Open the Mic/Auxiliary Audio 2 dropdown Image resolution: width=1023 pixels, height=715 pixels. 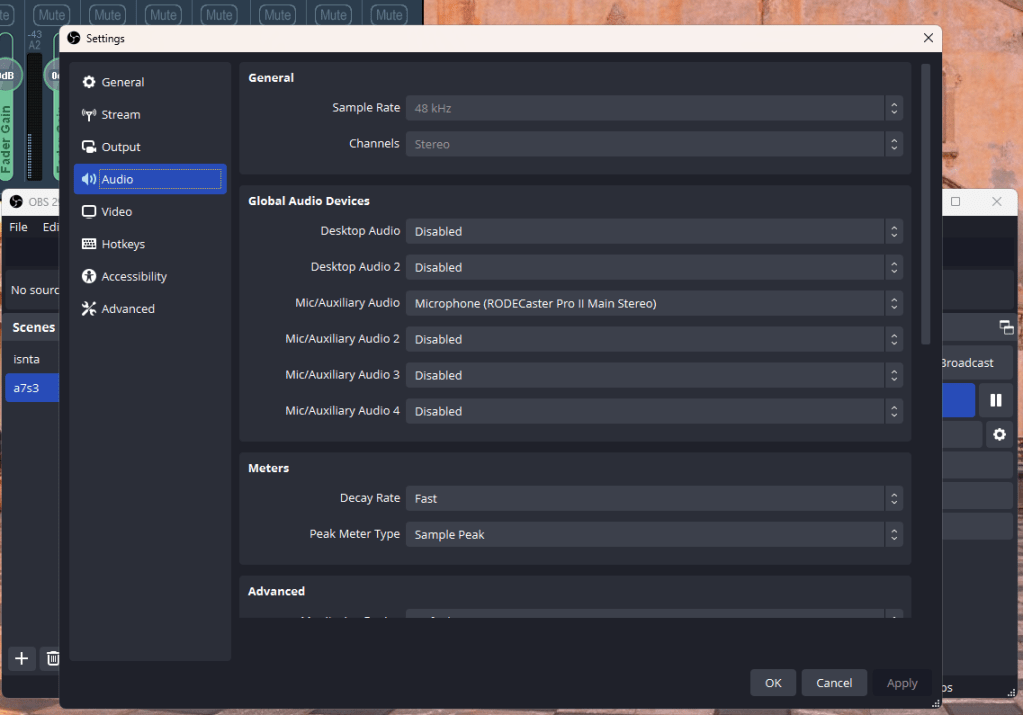pyautogui.click(x=654, y=339)
